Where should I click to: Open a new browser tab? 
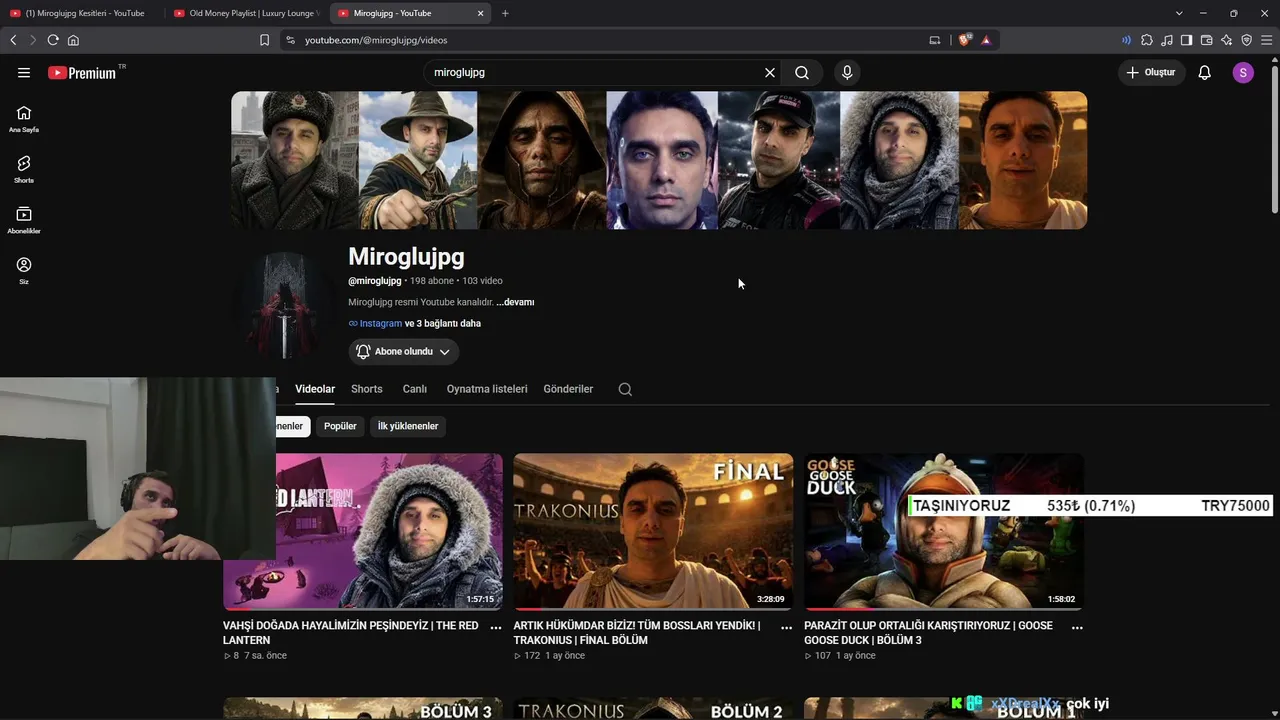pyautogui.click(x=505, y=13)
